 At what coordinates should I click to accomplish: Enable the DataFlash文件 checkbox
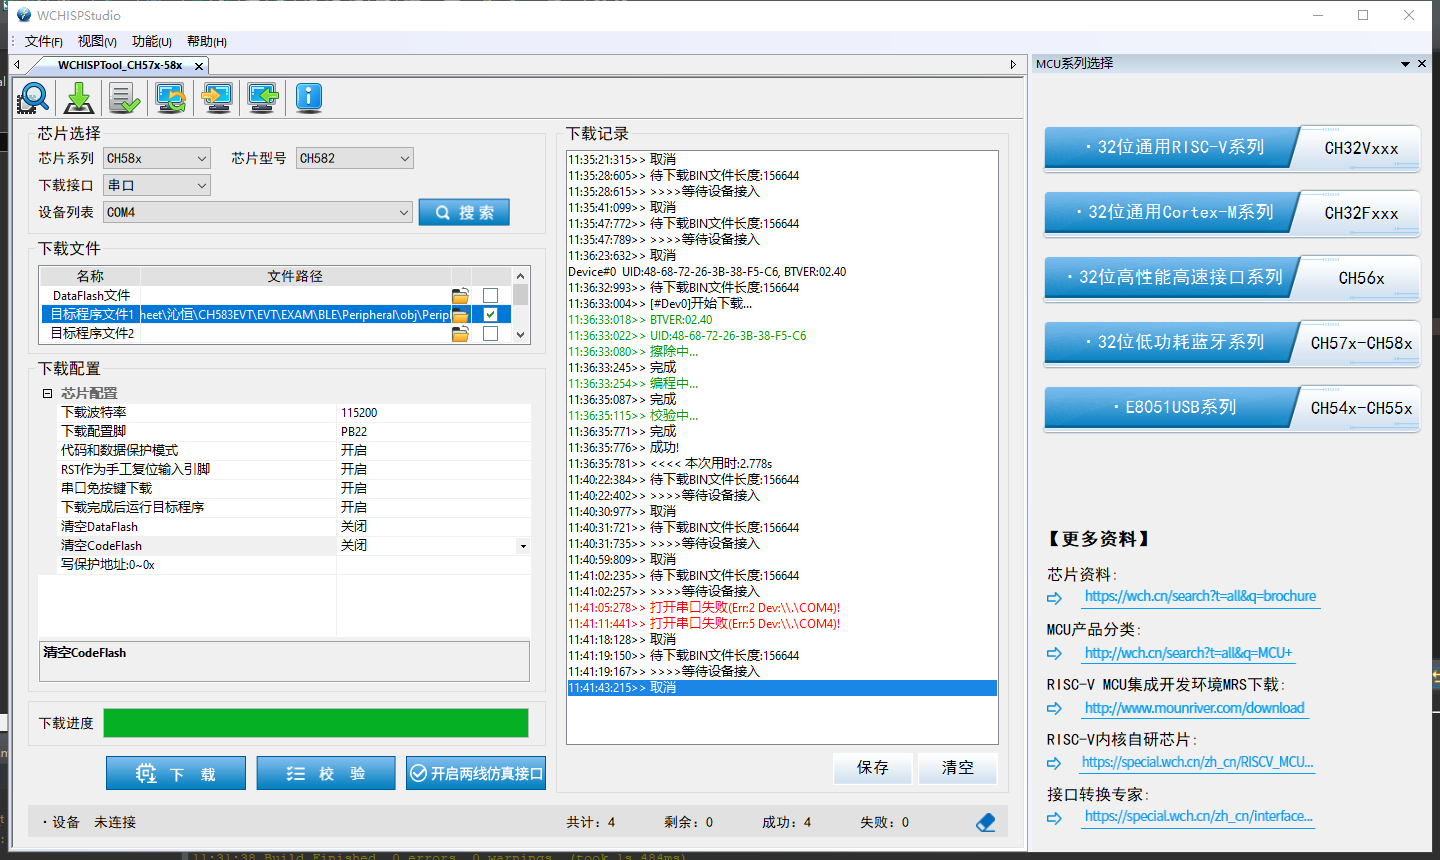click(x=490, y=296)
